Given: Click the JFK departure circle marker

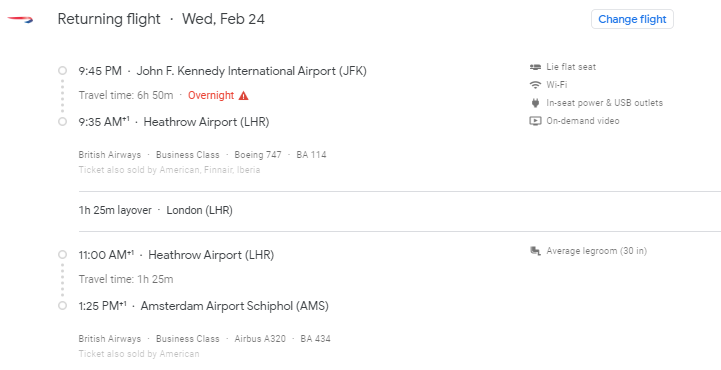Looking at the screenshot, I should coord(63,71).
